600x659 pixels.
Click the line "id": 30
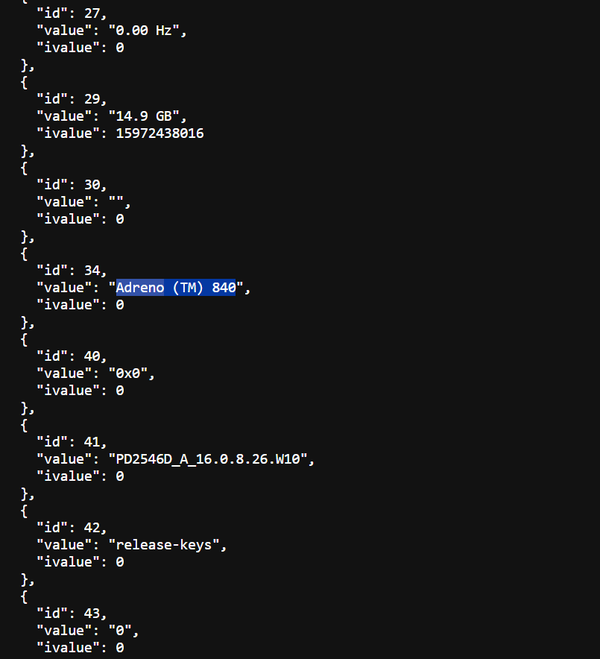click(x=70, y=184)
